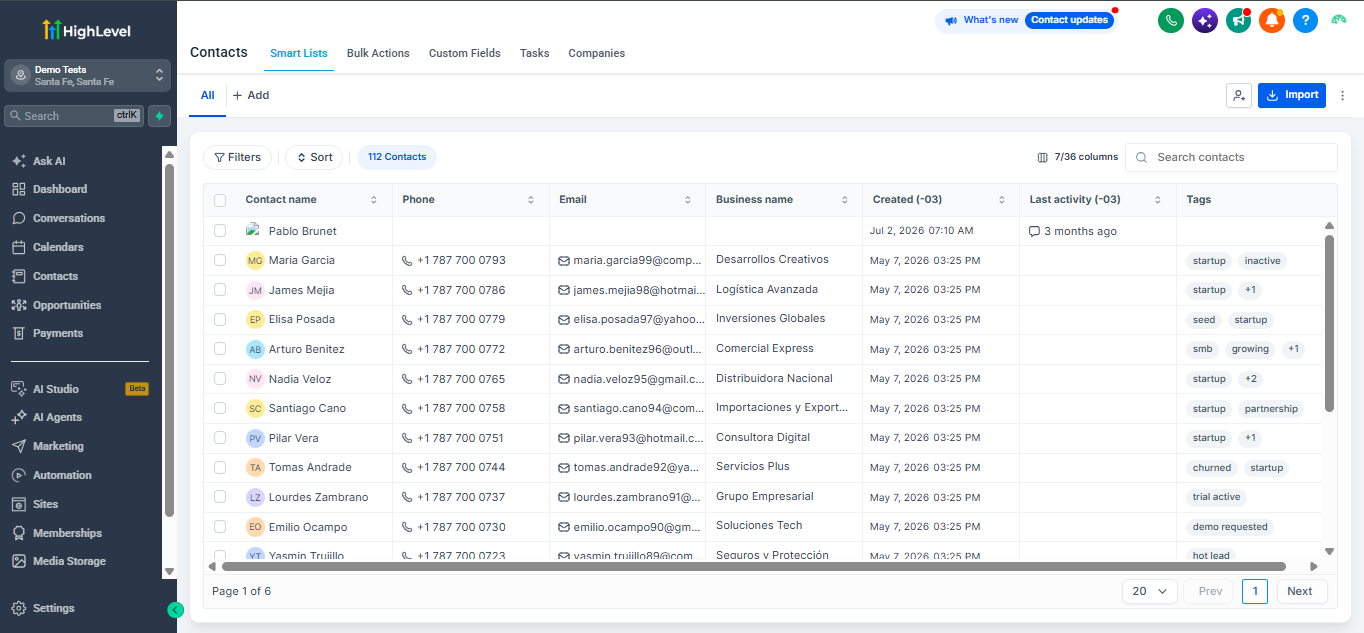Check the James Mejia row checkbox
This screenshot has height=633, width=1364.
[220, 290]
